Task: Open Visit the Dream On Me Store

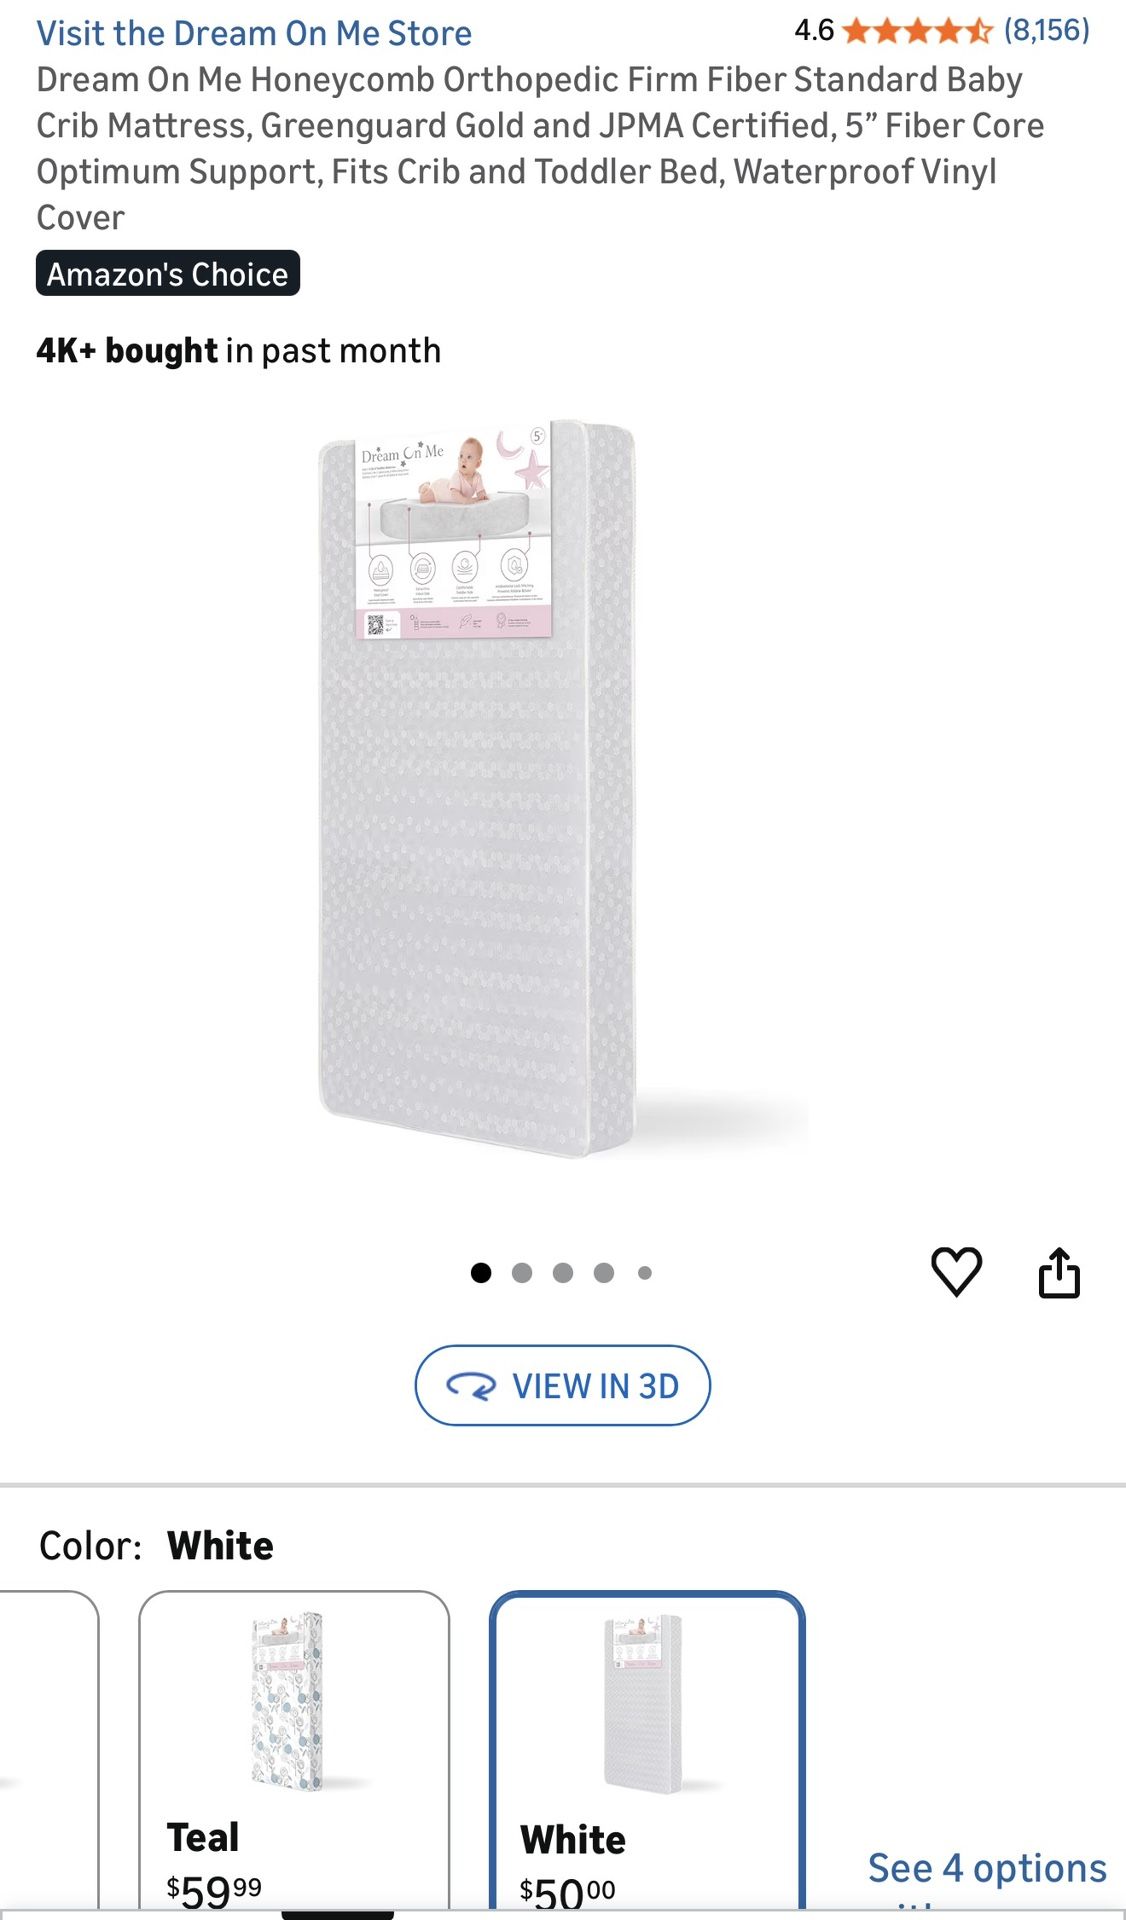Action: tap(254, 33)
